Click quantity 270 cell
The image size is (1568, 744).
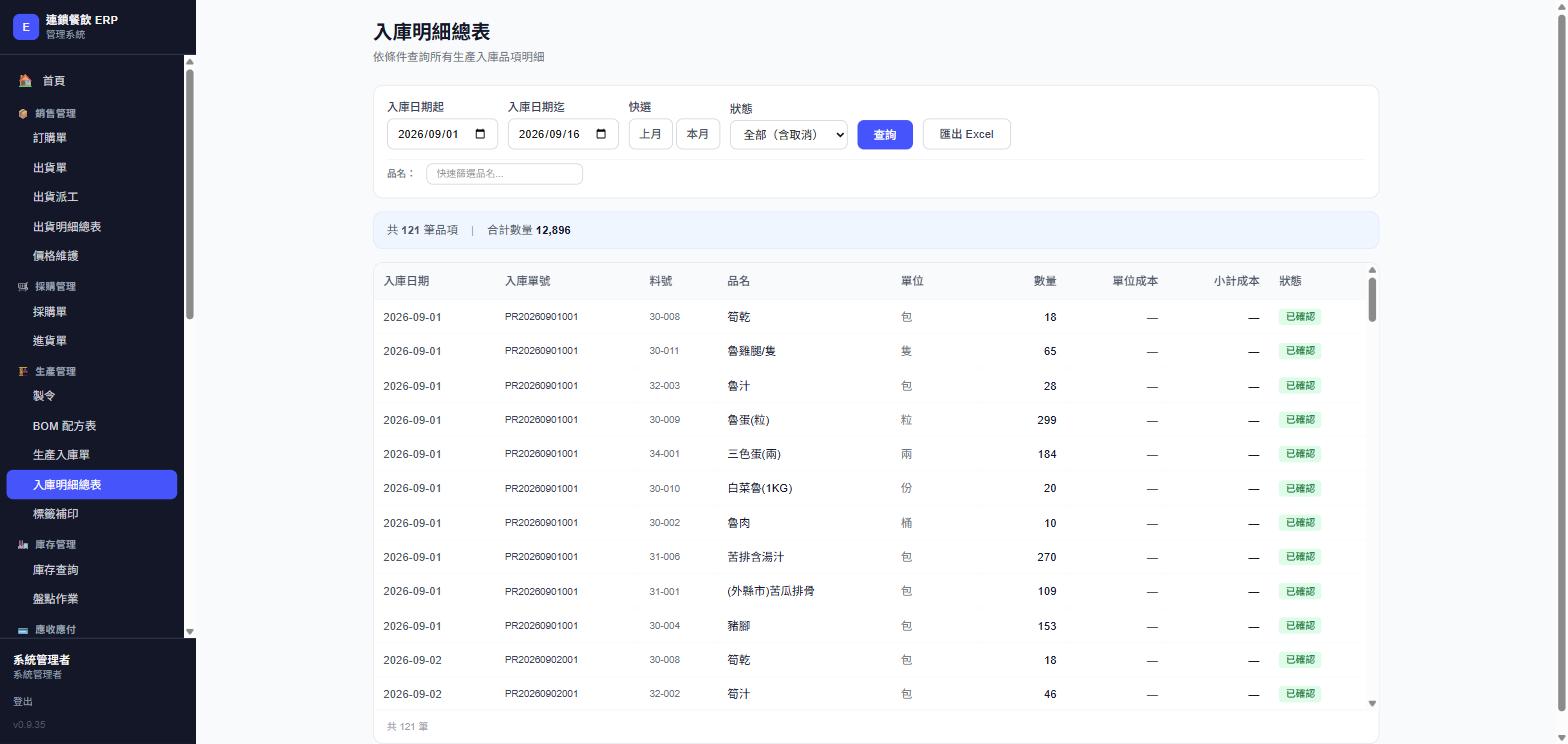click(x=1046, y=557)
